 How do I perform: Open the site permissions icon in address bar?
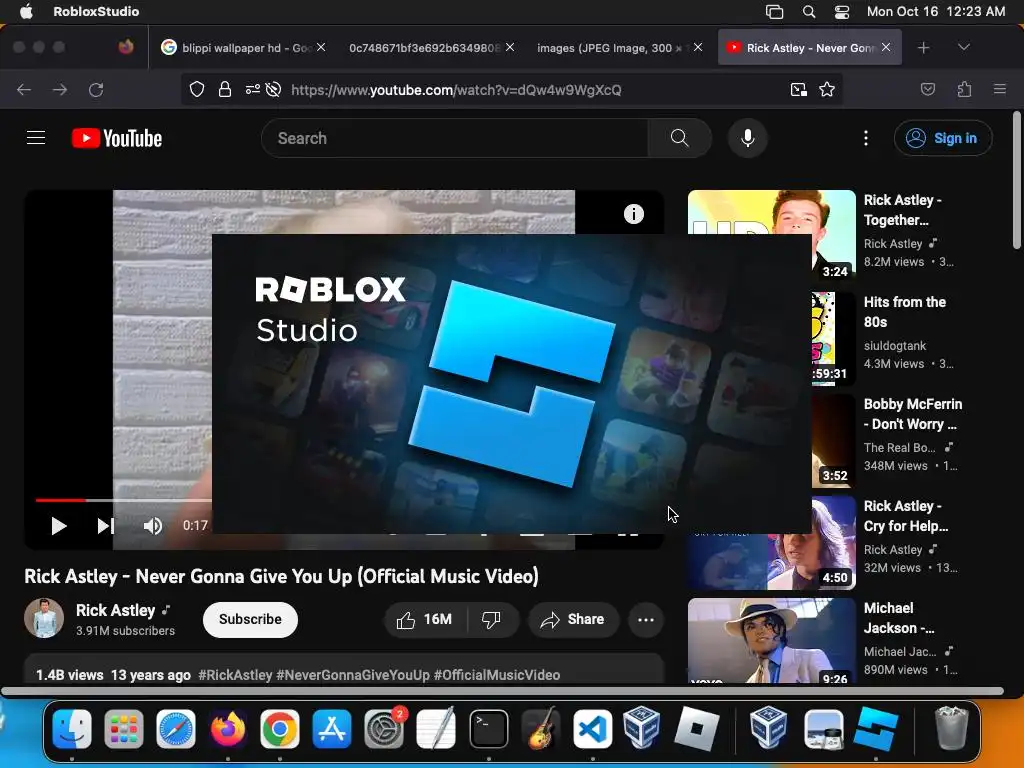coord(252,89)
